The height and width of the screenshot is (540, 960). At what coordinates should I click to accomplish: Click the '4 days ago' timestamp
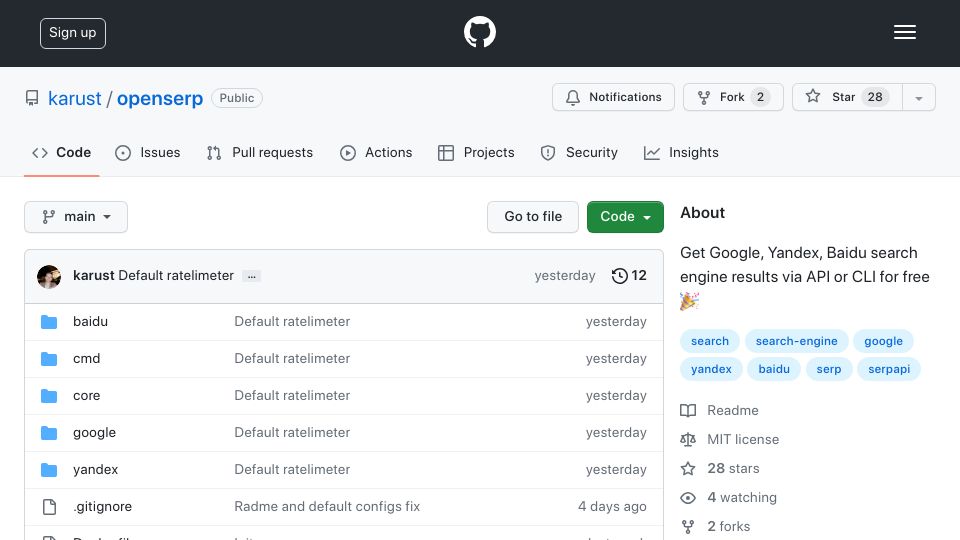[x=612, y=506]
